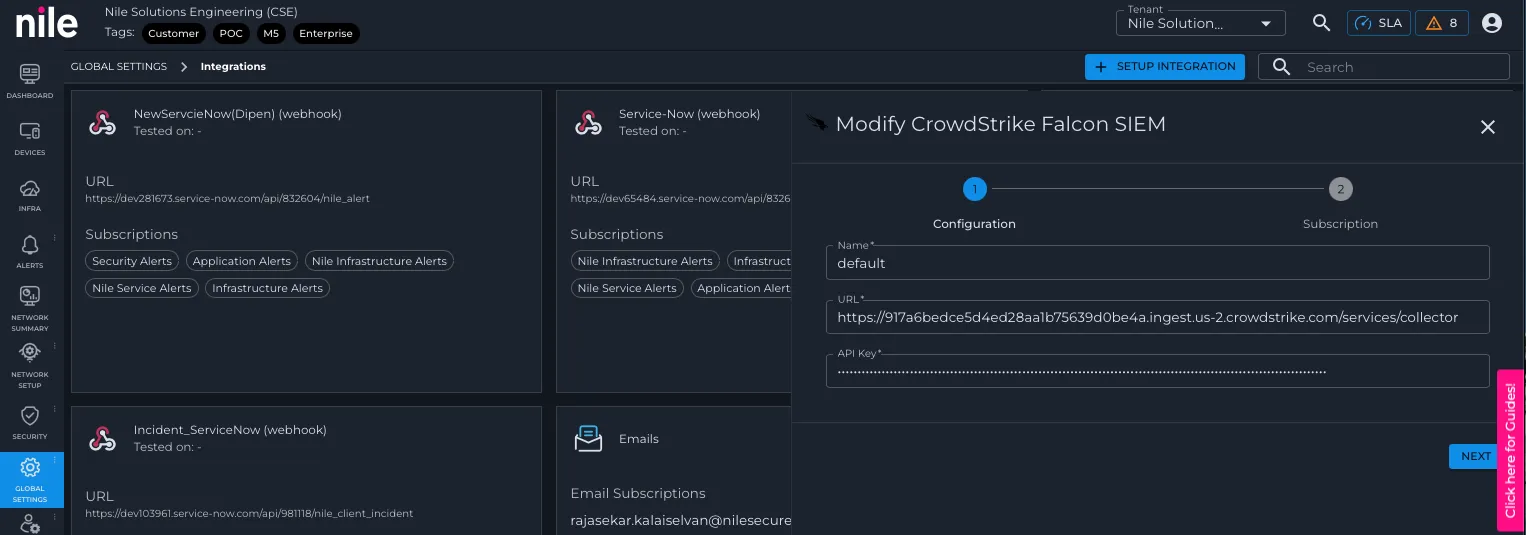Click the Integrations breadcrumb
The width and height of the screenshot is (1526, 535).
233,67
